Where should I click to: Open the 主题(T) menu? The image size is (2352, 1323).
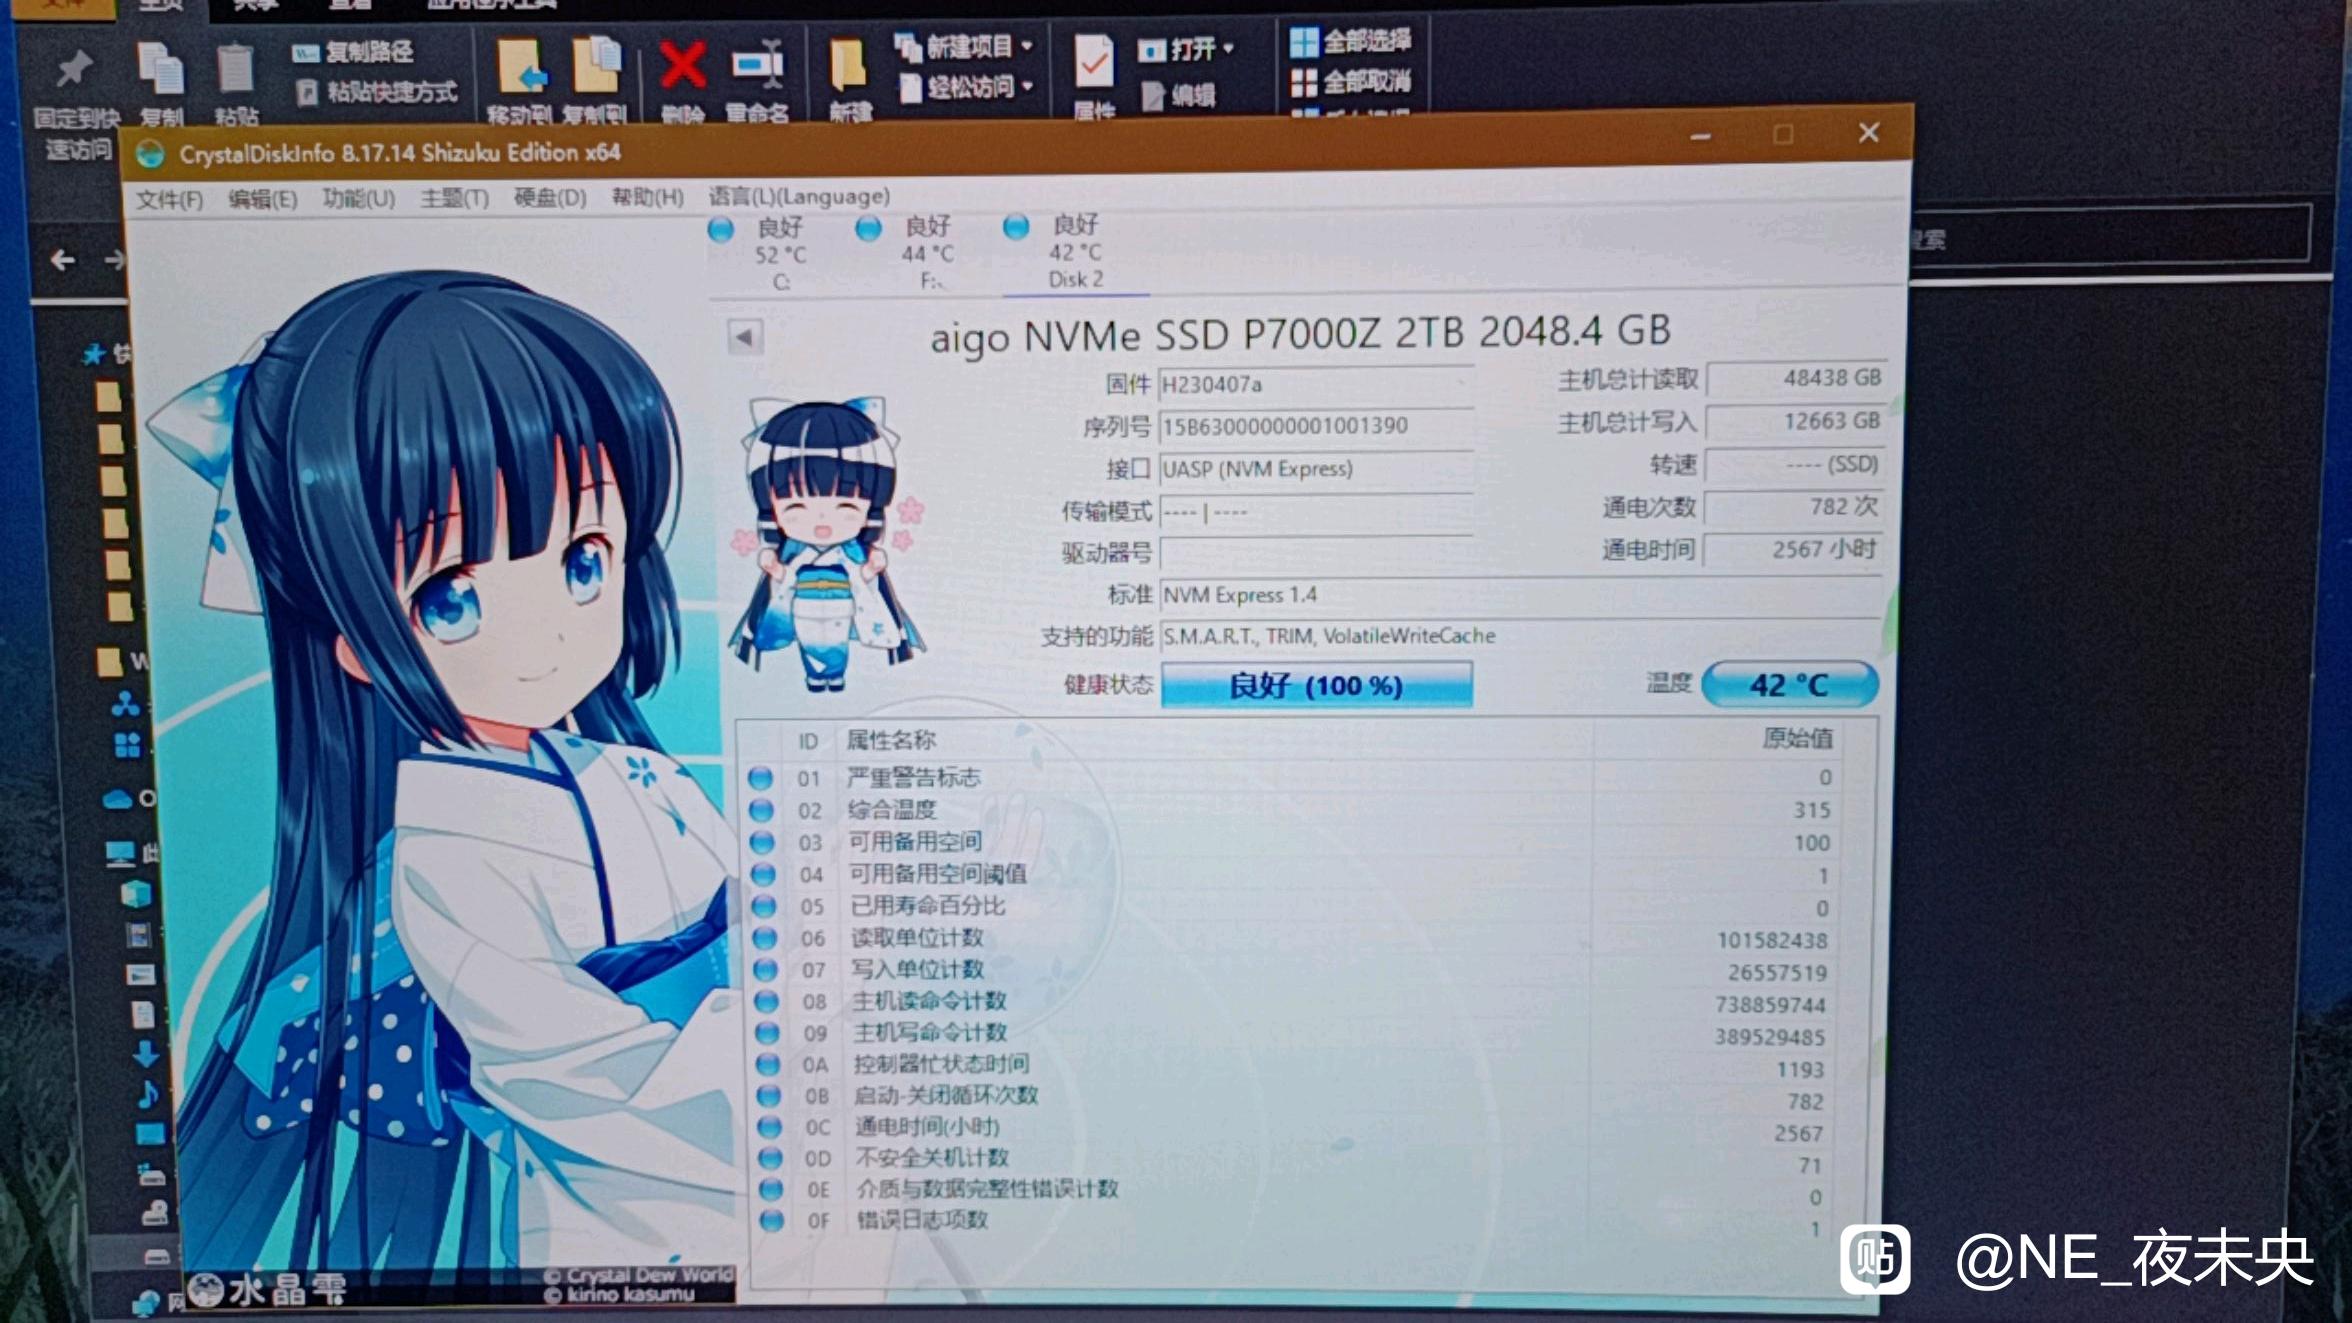pos(454,197)
